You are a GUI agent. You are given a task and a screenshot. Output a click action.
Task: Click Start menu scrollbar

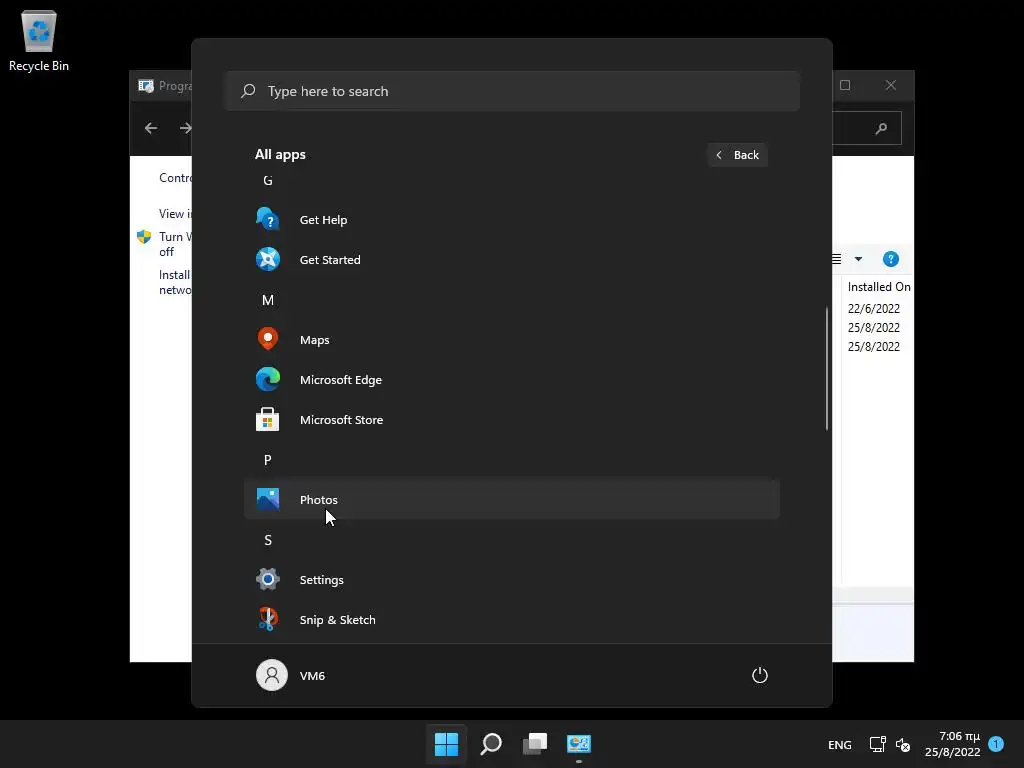(827, 368)
